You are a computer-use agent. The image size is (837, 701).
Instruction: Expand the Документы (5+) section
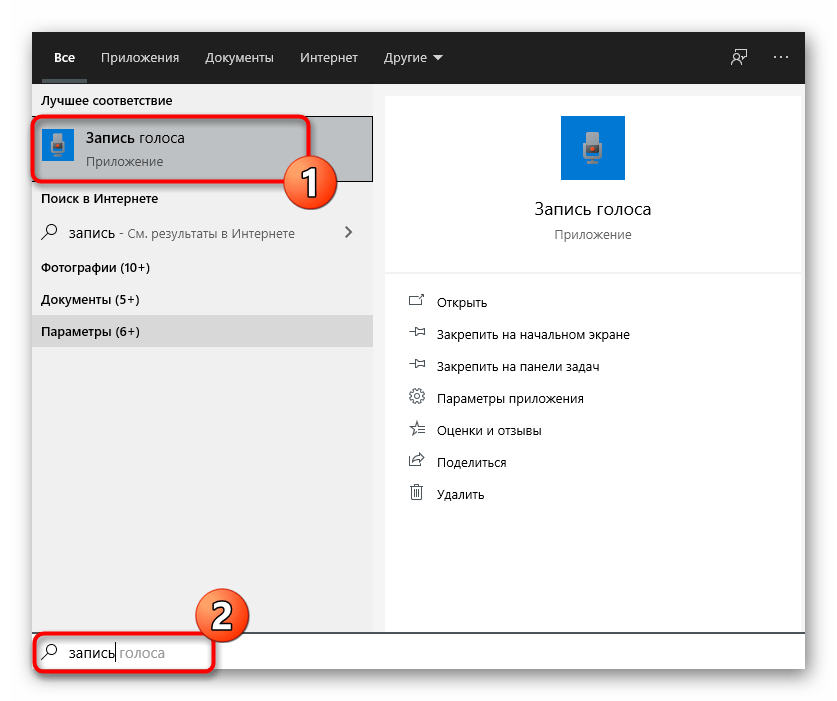(x=90, y=300)
